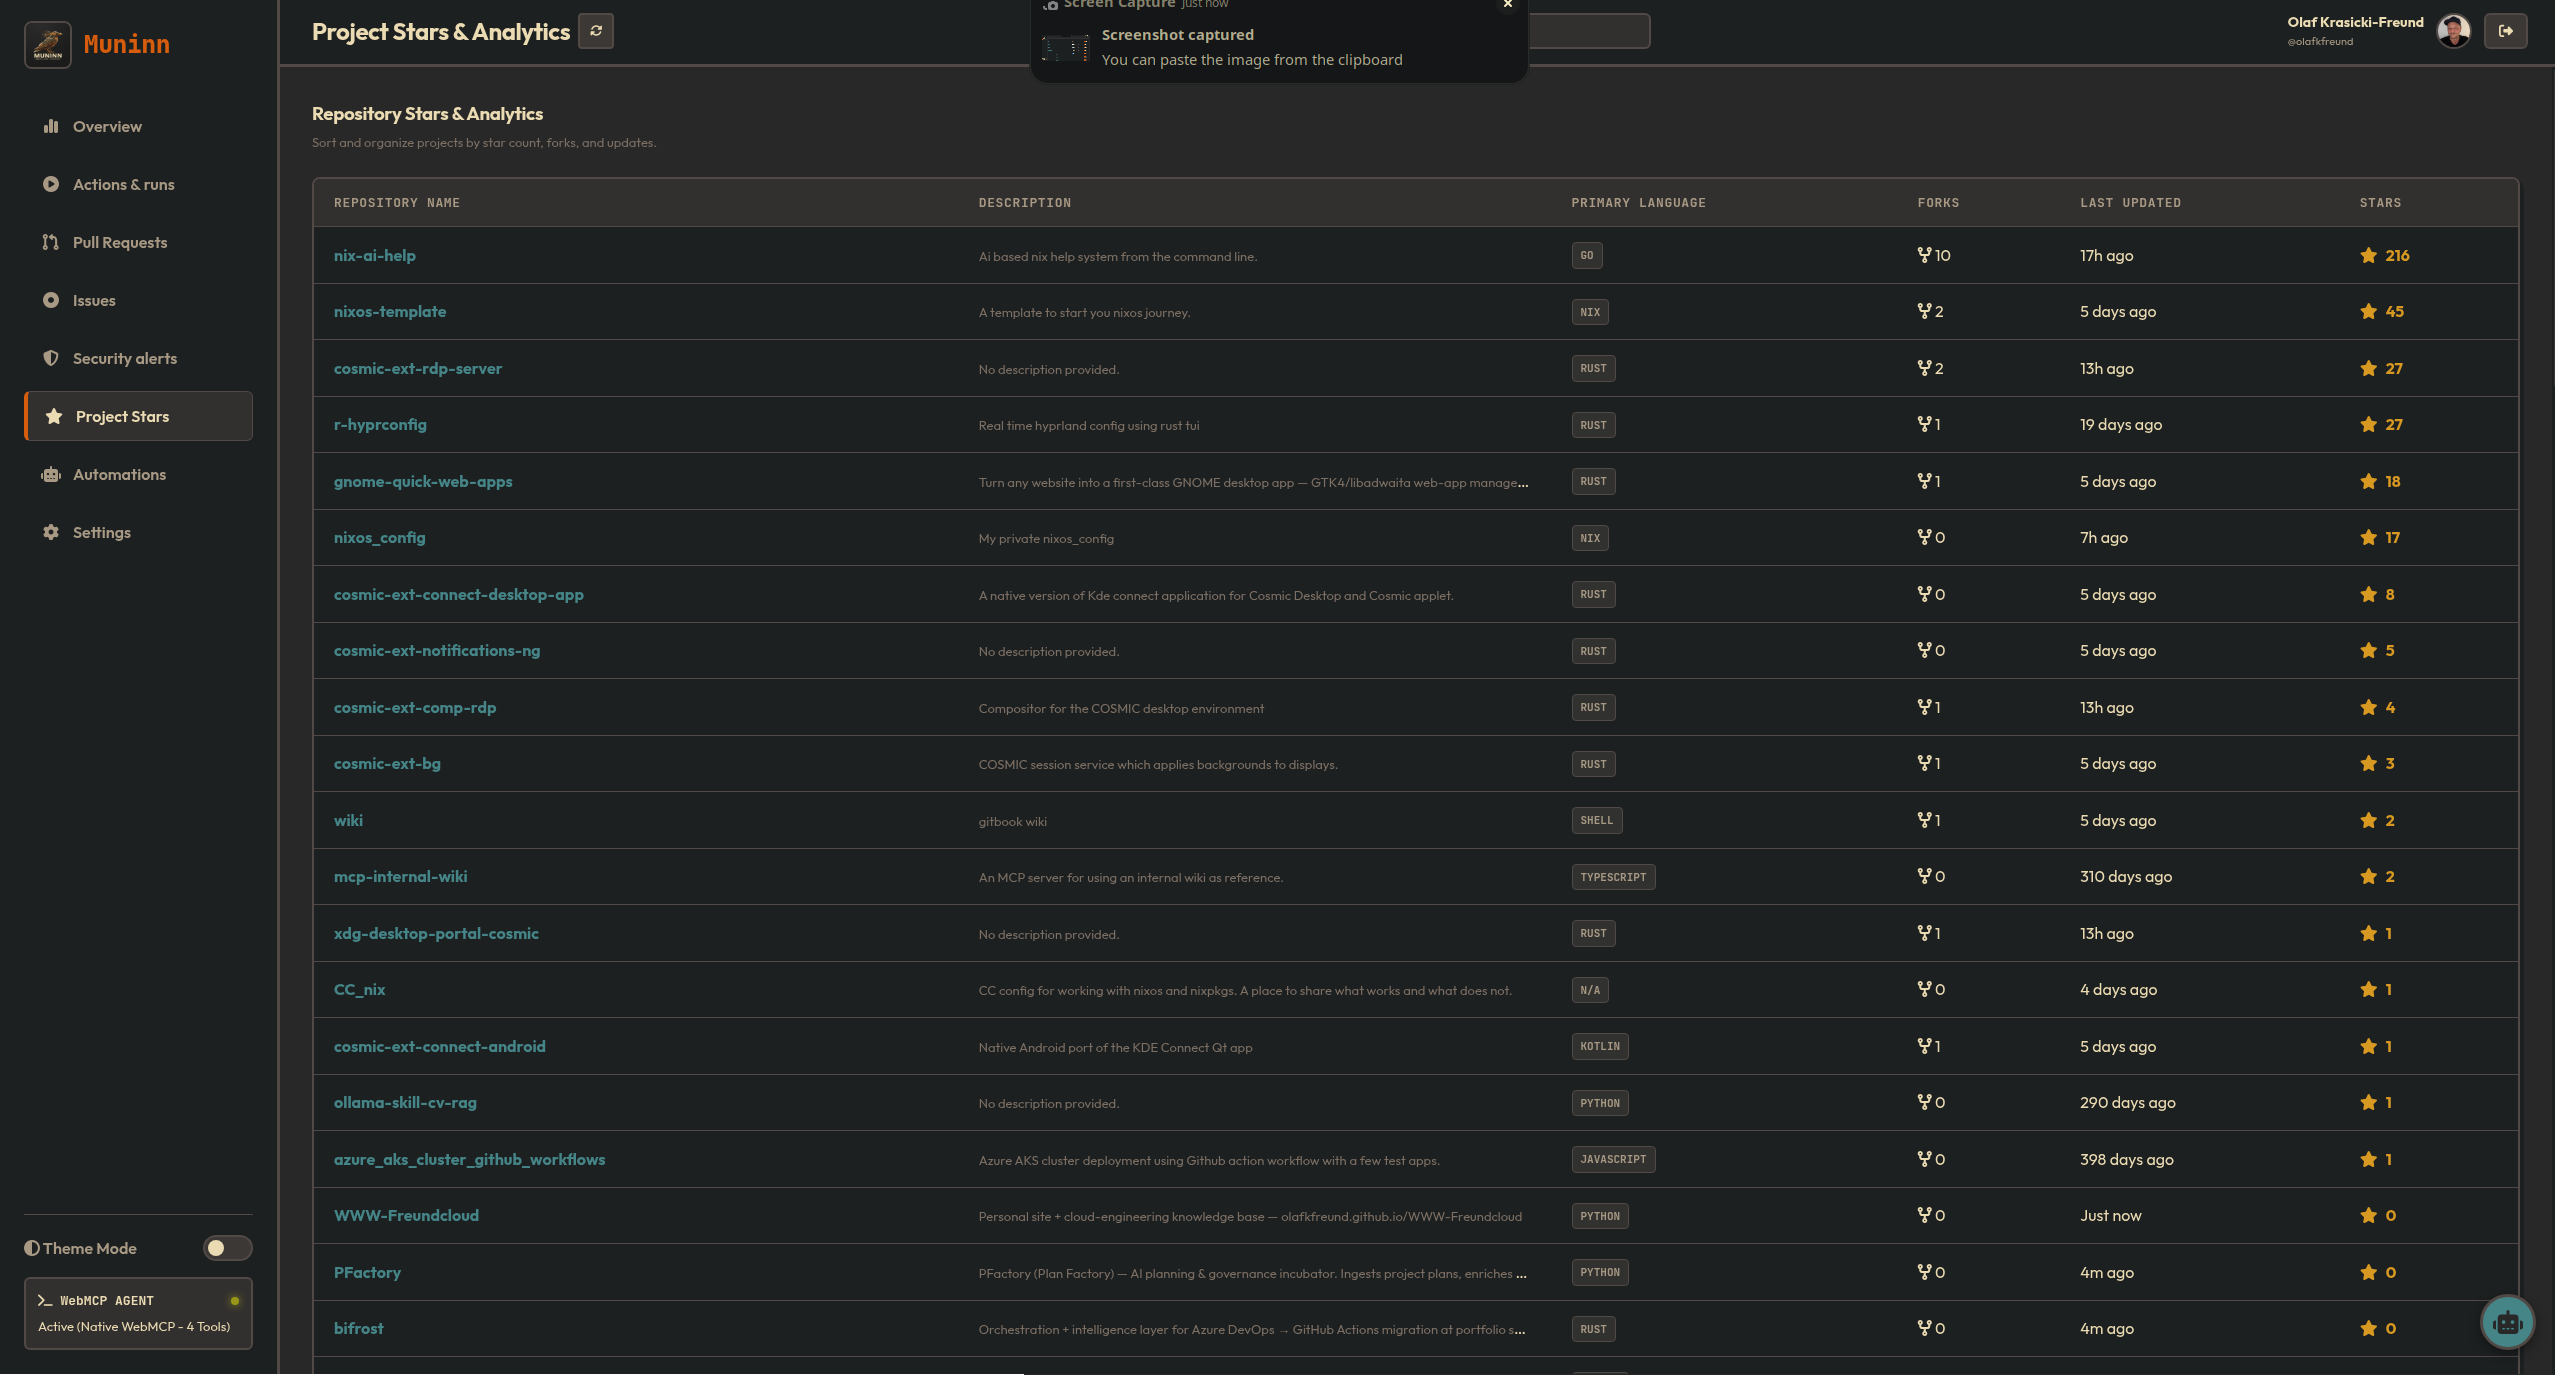Close the Screen Capture notification
The height and width of the screenshot is (1375, 2555).
click(x=1507, y=5)
